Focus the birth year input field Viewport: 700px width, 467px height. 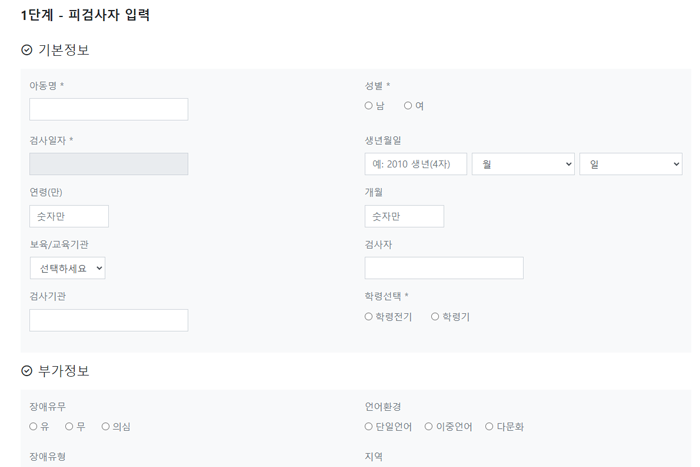click(416, 164)
